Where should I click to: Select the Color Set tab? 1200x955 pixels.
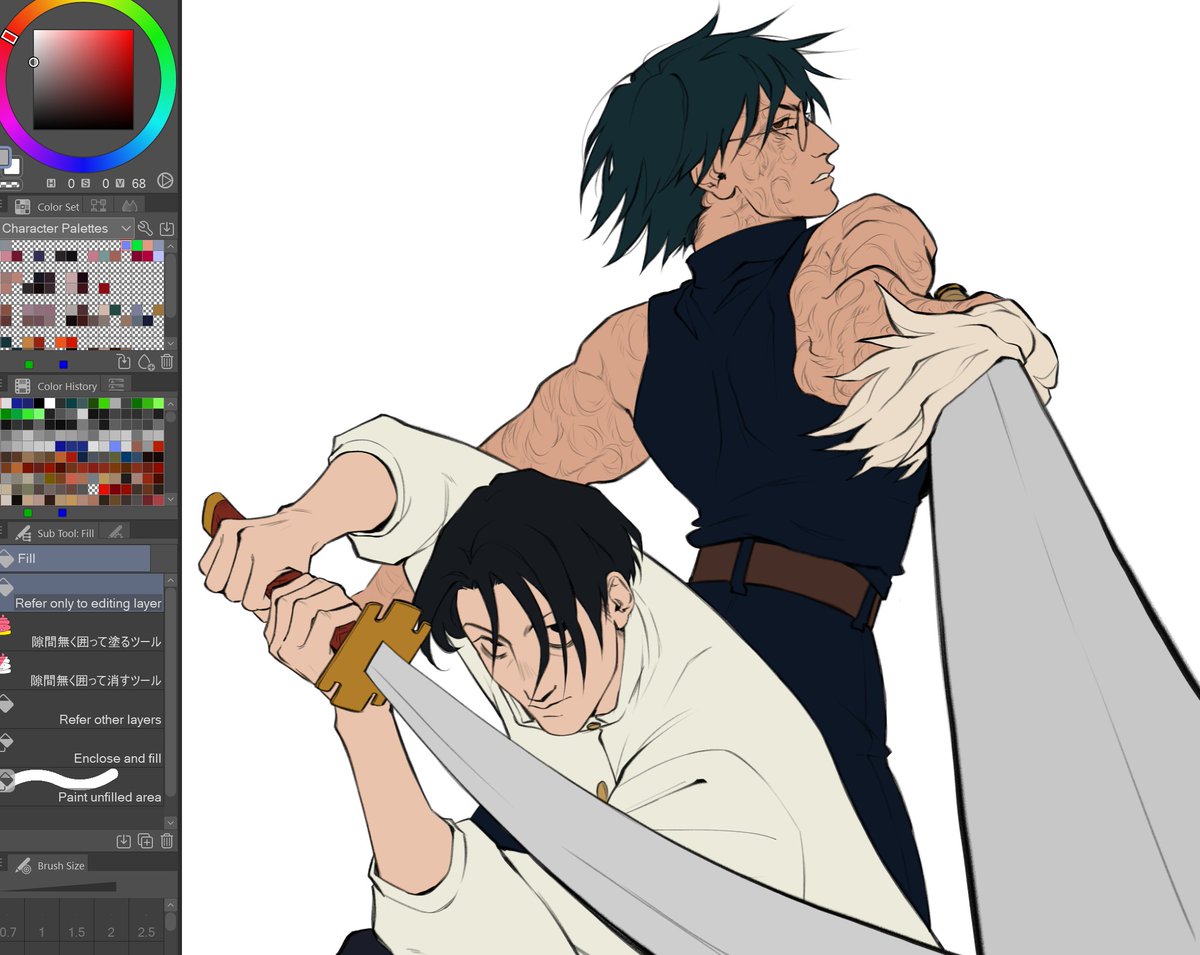click(x=47, y=207)
